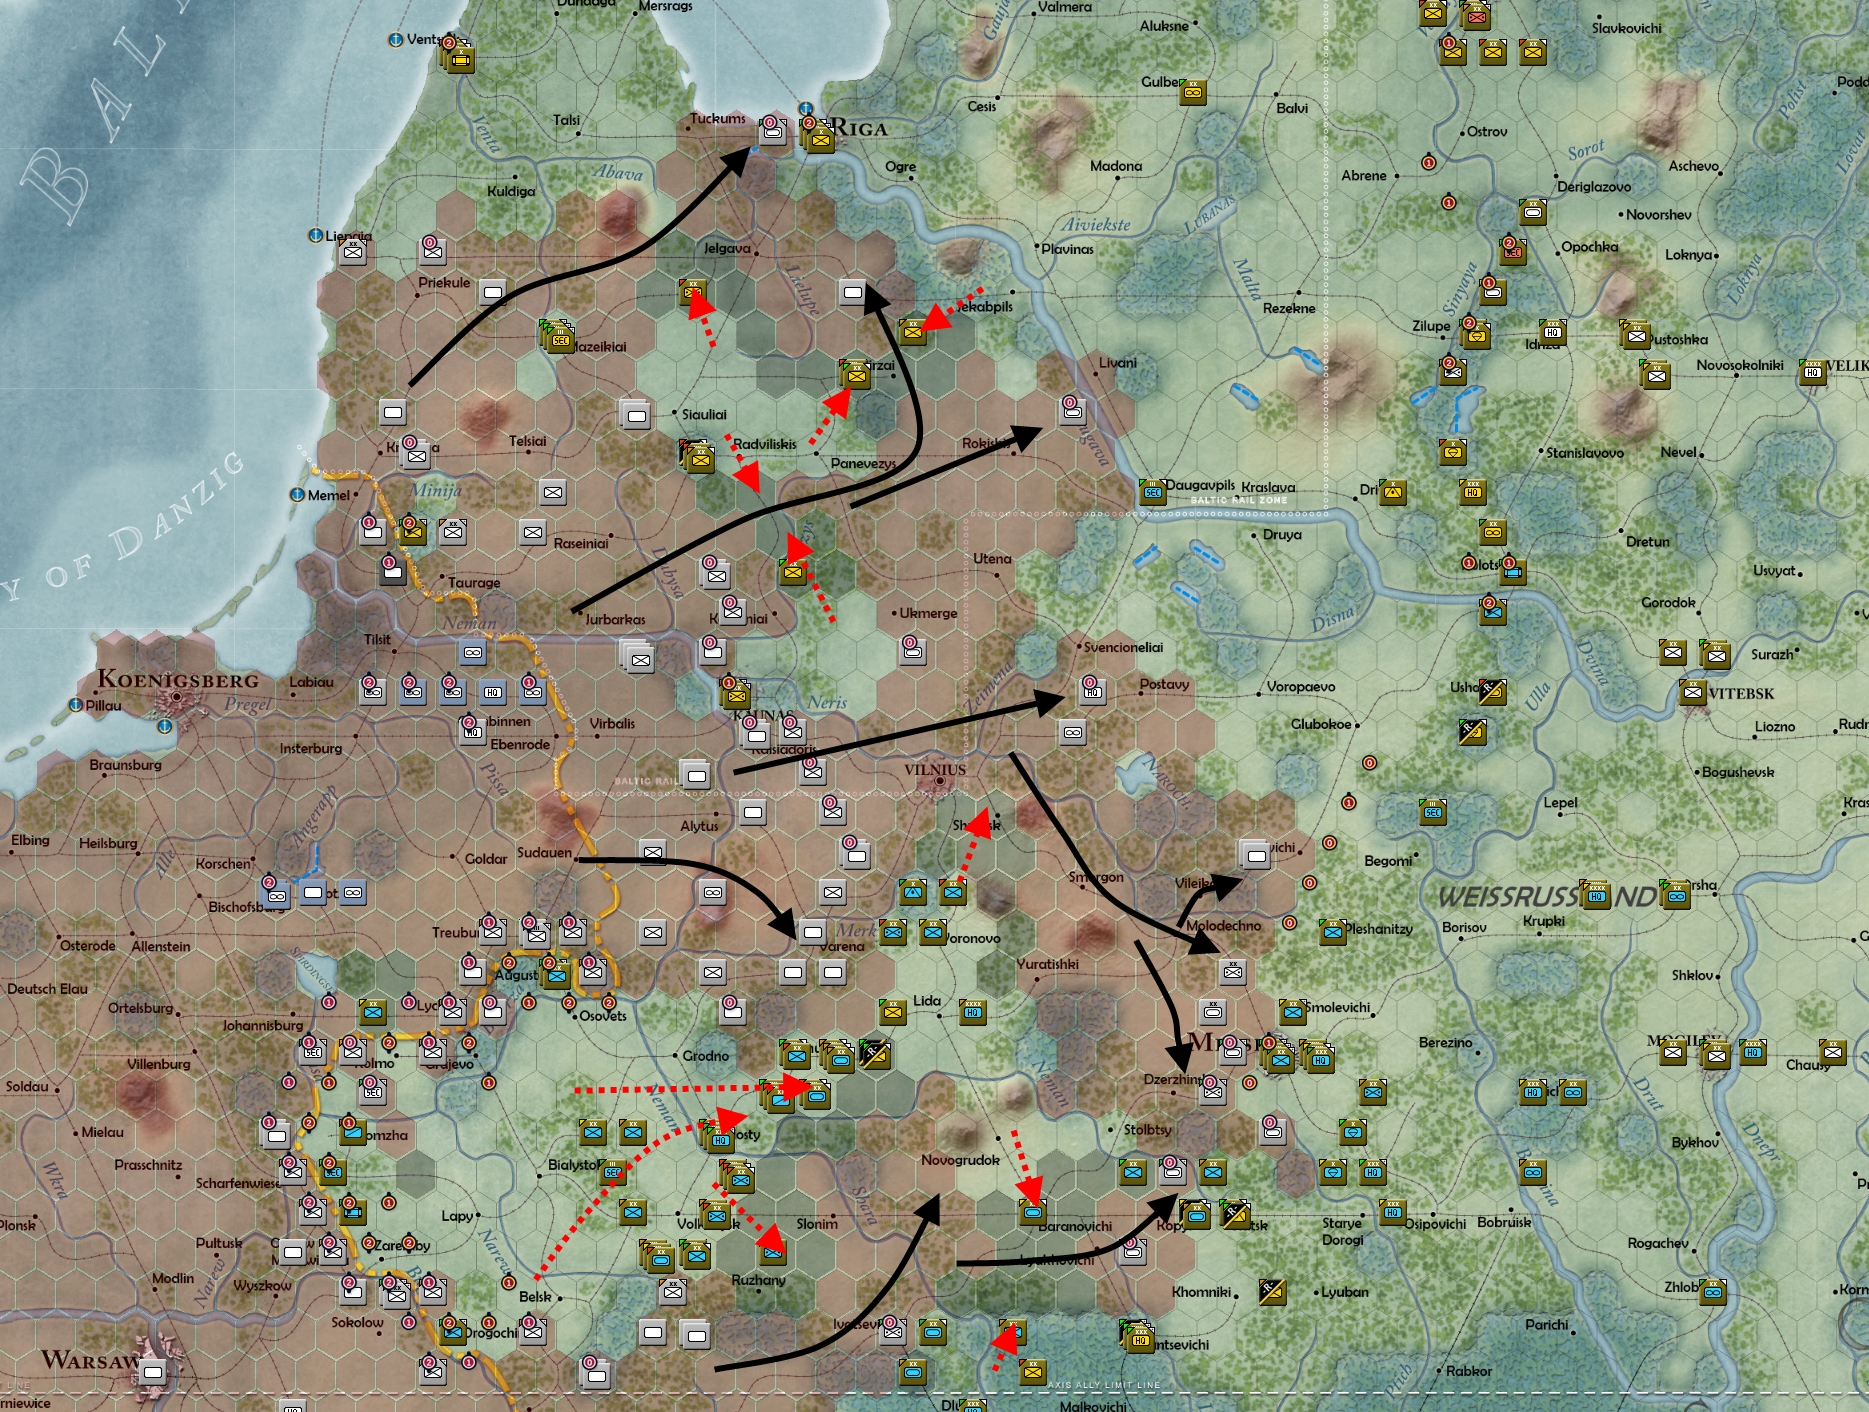This screenshot has height=1412, width=1869.
Task: Click the WARSAW city label
Action: 90,1360
